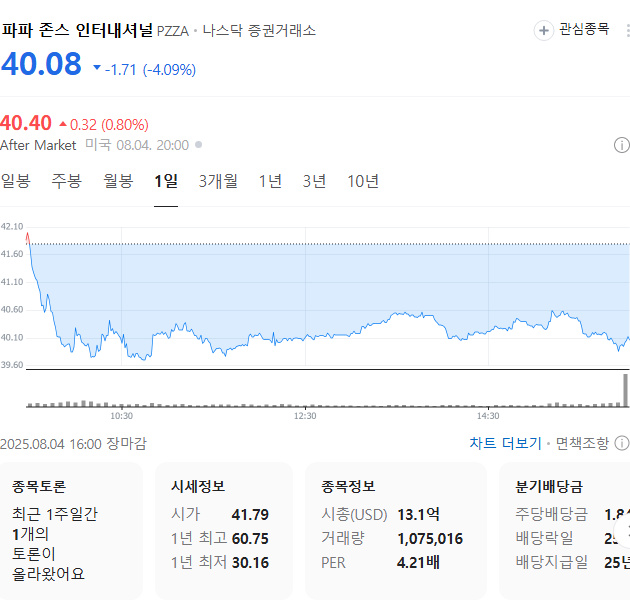Click the 42.10 price axis label
The height and width of the screenshot is (600, 630).
coord(12,227)
